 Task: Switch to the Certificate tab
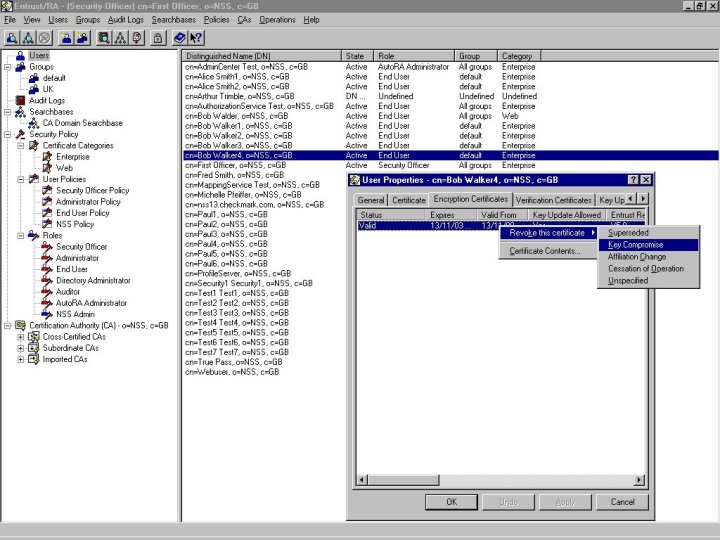[x=409, y=200]
